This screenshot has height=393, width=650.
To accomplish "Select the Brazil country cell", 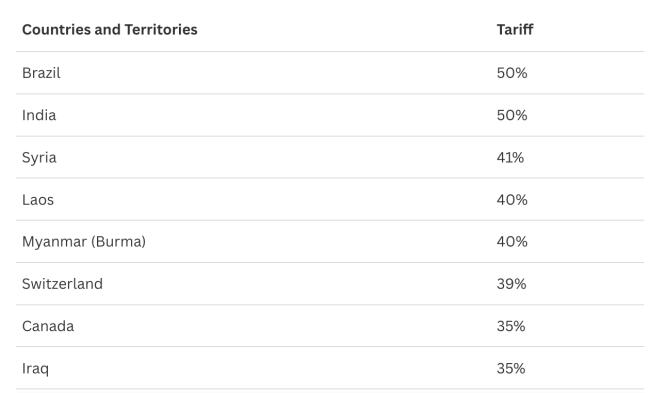I will click(41, 73).
